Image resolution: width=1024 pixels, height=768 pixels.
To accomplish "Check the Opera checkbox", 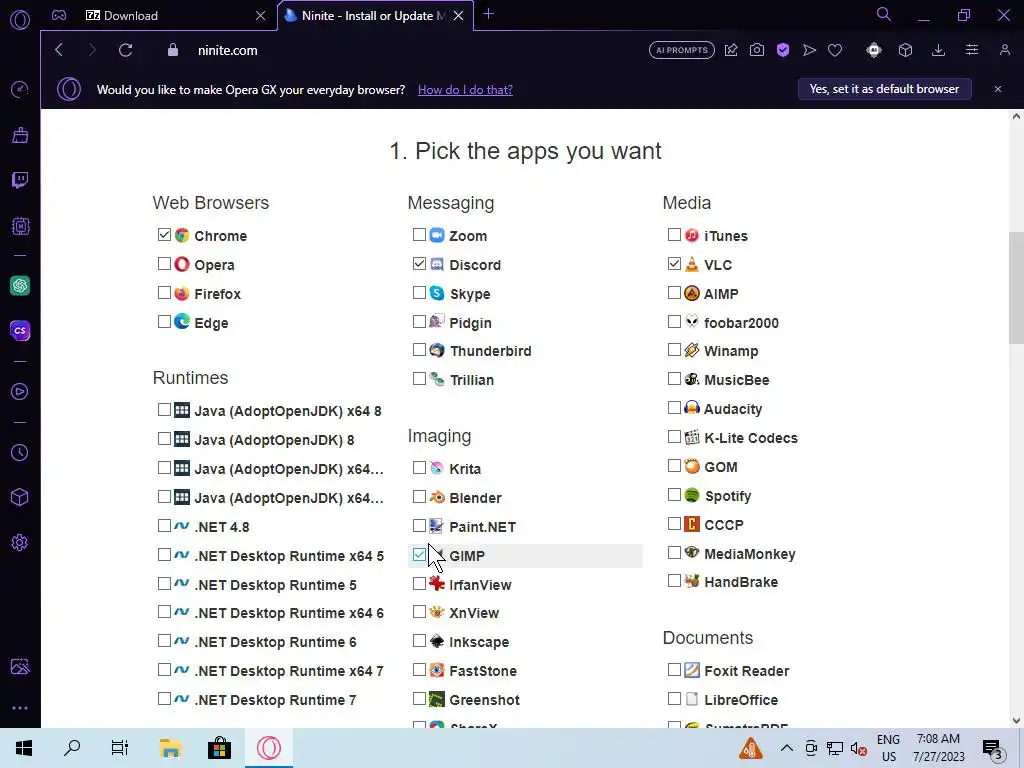I will pos(164,263).
